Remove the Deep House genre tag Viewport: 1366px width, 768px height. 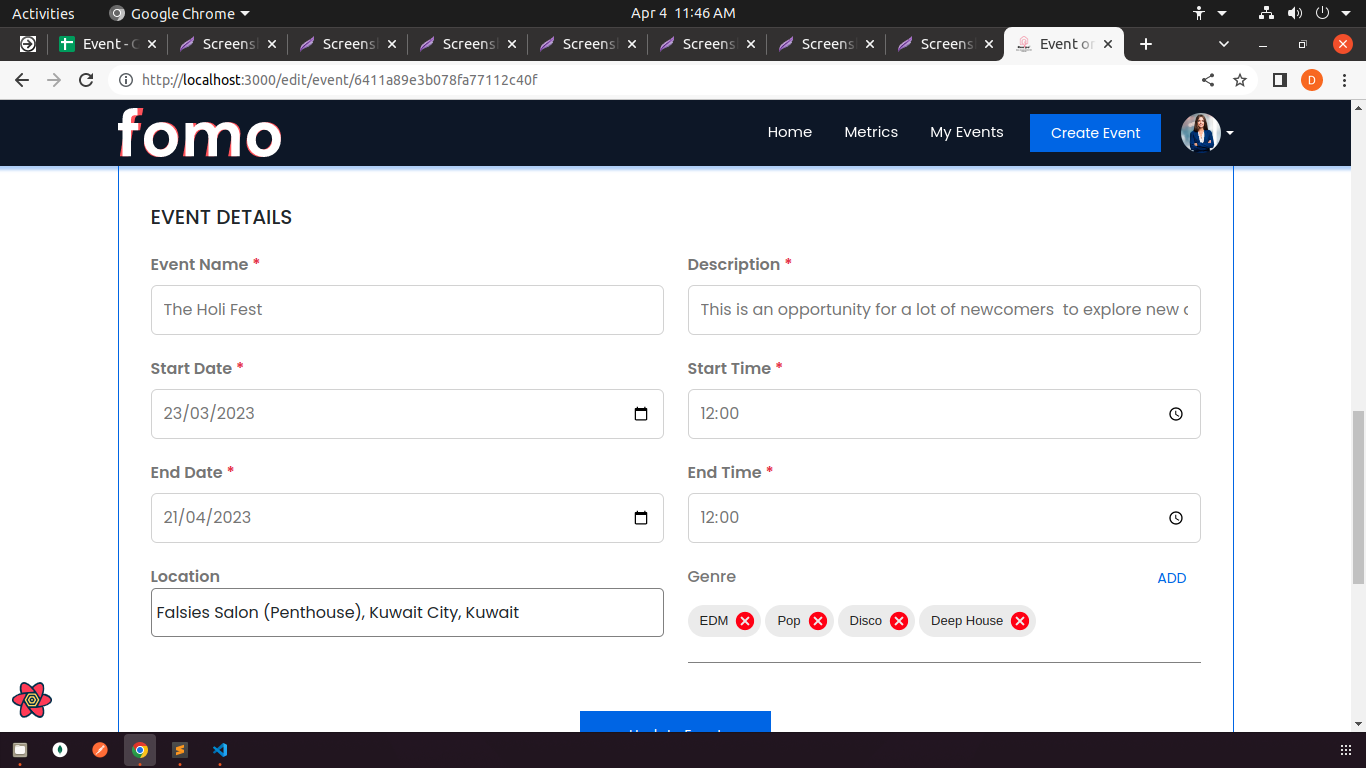(x=1020, y=621)
